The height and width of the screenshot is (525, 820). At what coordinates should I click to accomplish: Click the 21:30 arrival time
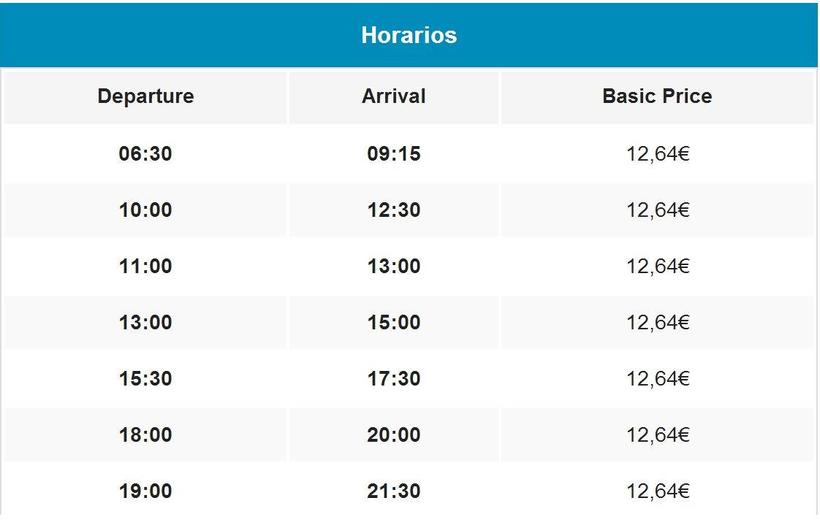393,491
